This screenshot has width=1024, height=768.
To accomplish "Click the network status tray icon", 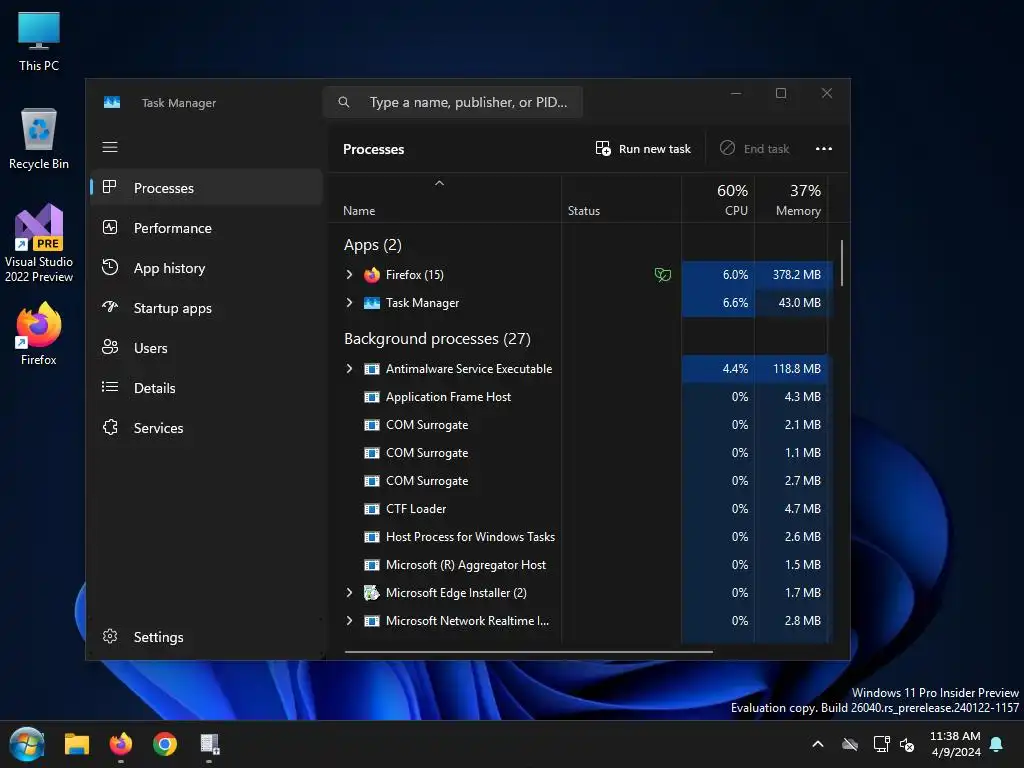I will (881, 744).
